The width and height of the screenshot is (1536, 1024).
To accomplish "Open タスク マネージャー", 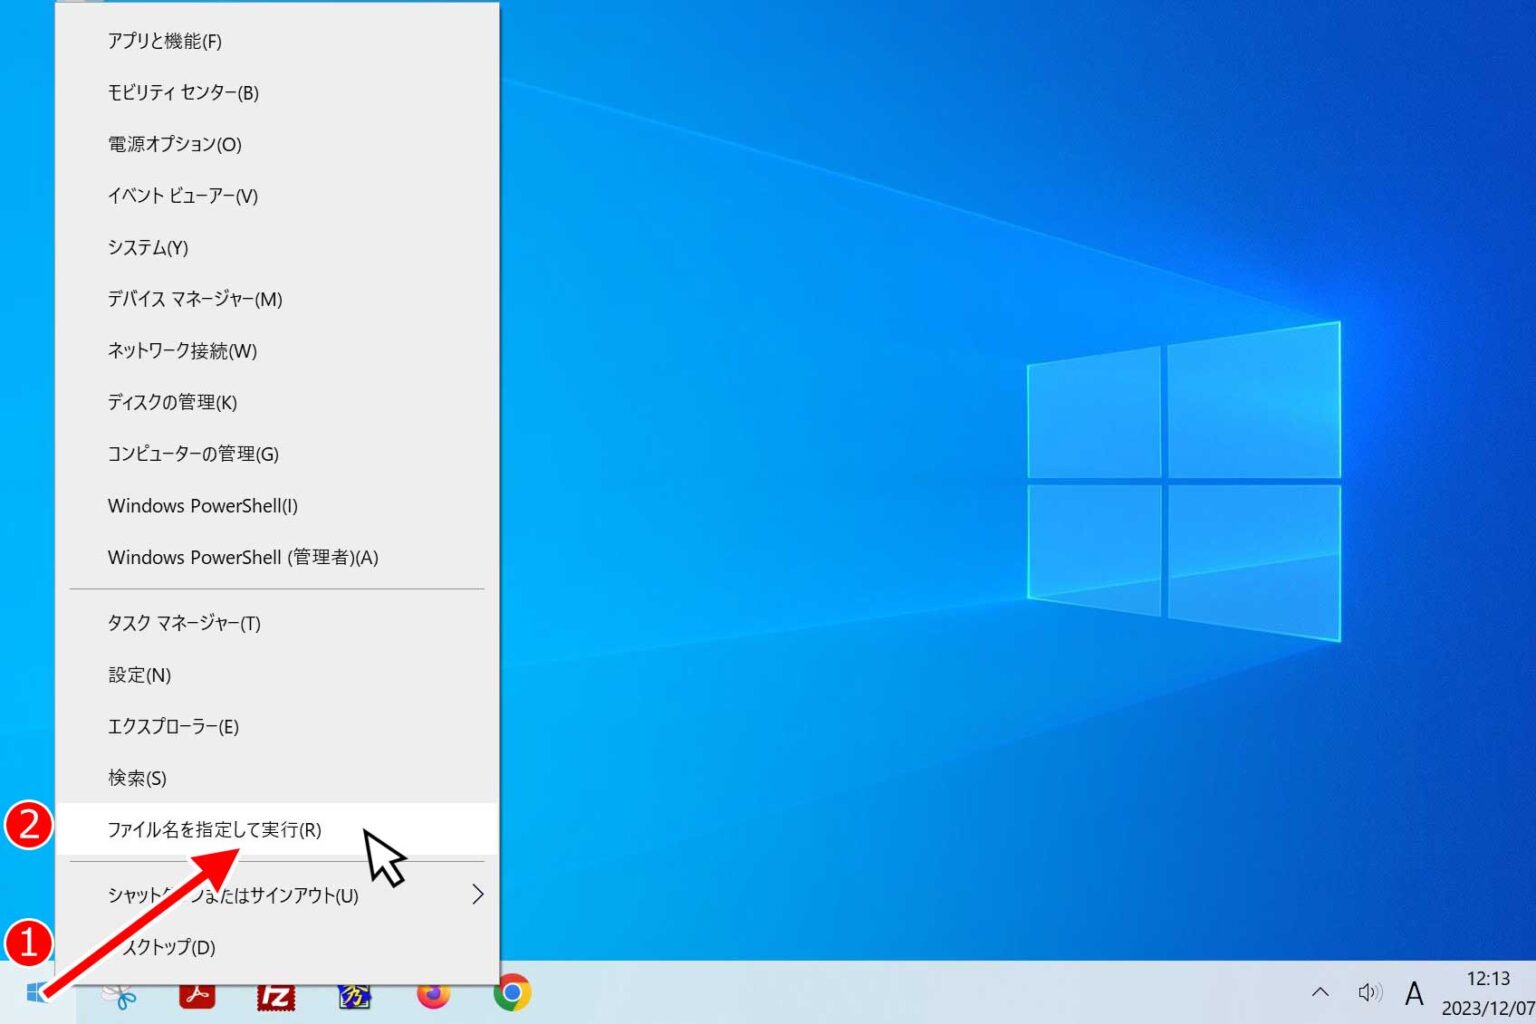I will [183, 622].
